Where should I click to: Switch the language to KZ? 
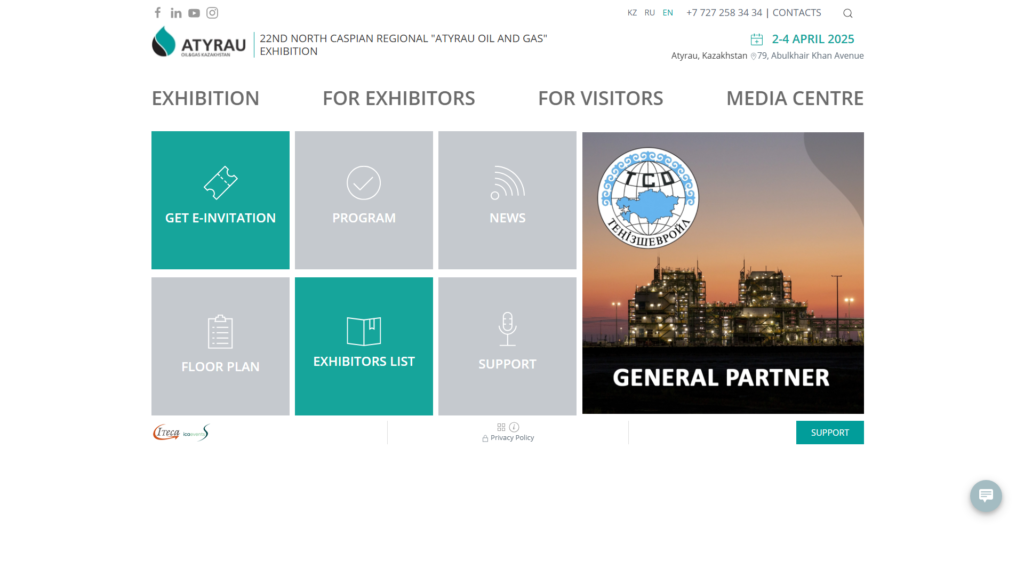(x=632, y=13)
